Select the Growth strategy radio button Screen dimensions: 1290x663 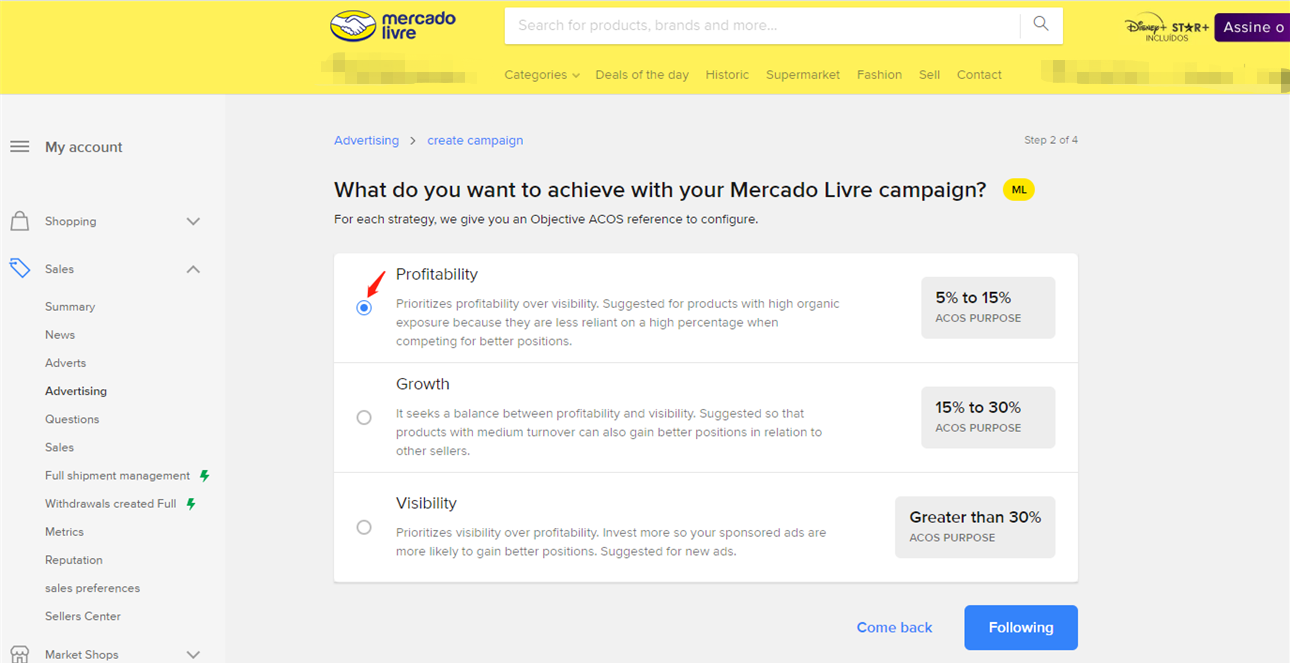(364, 418)
